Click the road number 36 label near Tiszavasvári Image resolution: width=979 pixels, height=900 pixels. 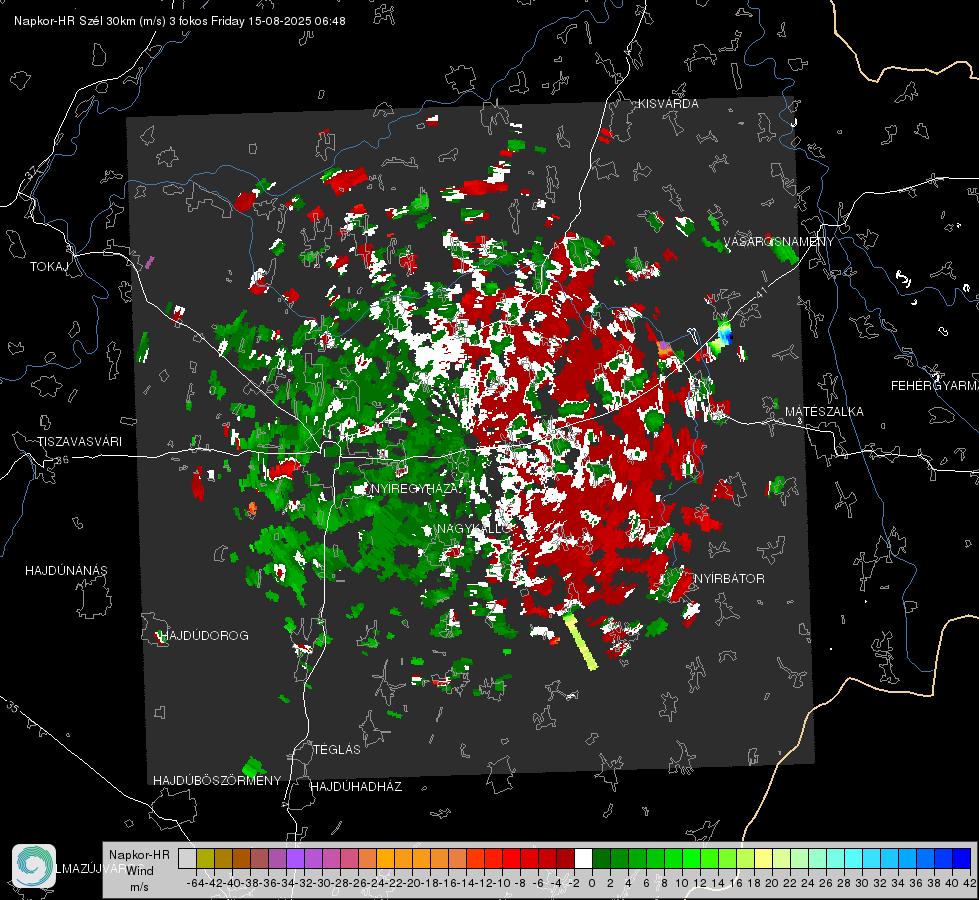tap(62, 460)
